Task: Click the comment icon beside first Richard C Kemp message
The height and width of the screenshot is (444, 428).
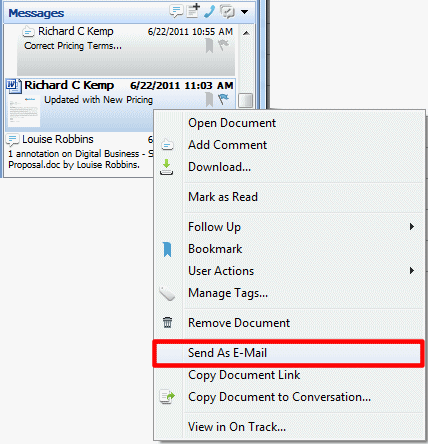Action: (x=28, y=32)
